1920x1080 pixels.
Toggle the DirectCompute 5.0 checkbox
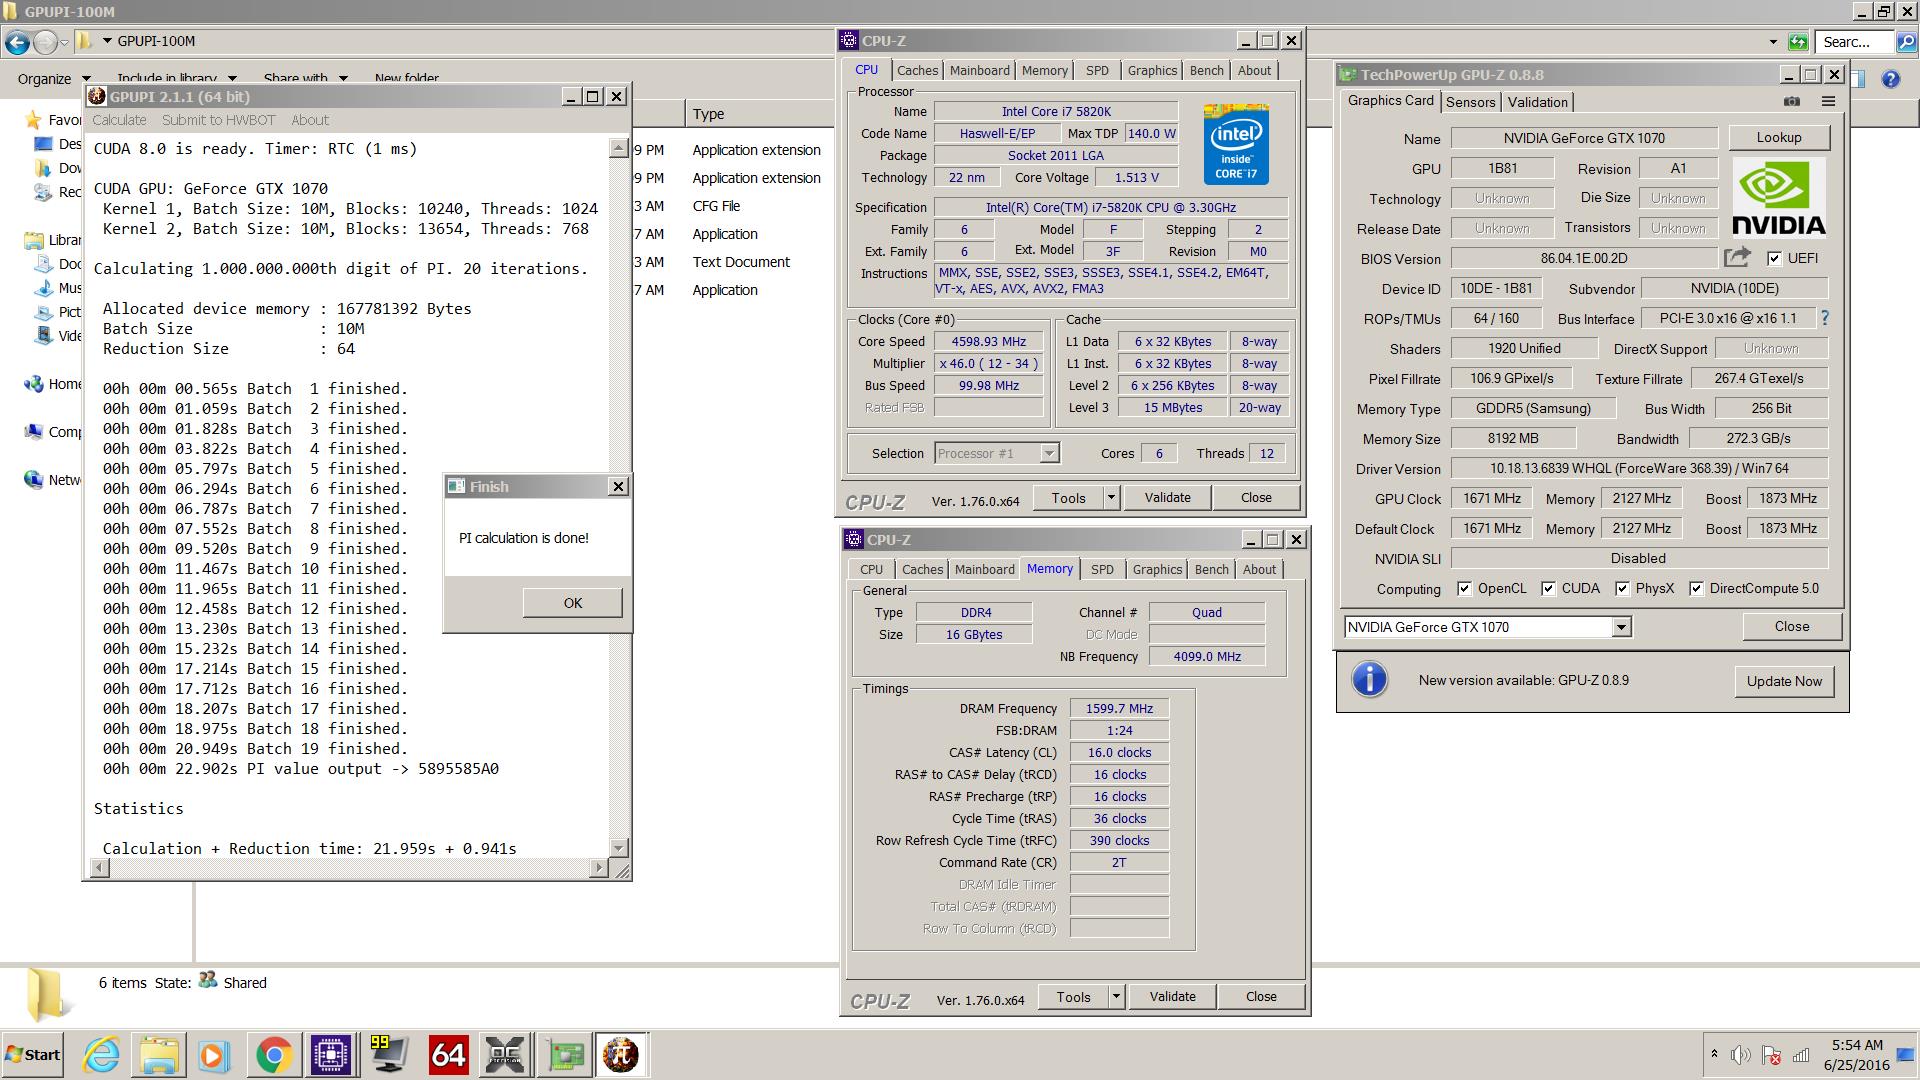click(x=1696, y=588)
